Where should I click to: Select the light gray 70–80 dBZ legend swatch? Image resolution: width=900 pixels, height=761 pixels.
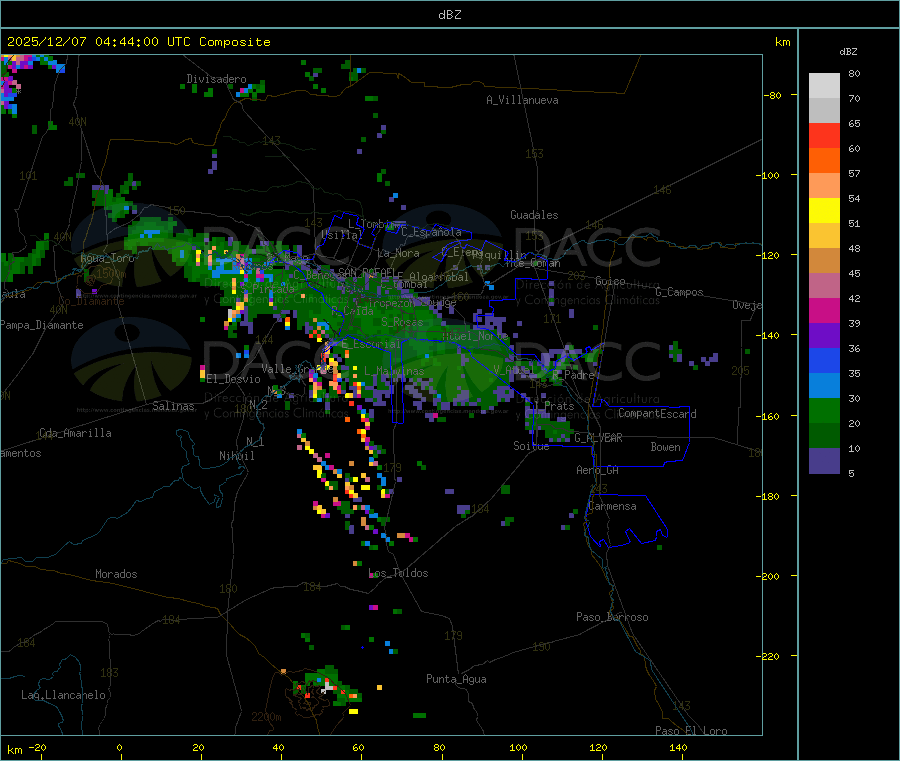tap(824, 86)
